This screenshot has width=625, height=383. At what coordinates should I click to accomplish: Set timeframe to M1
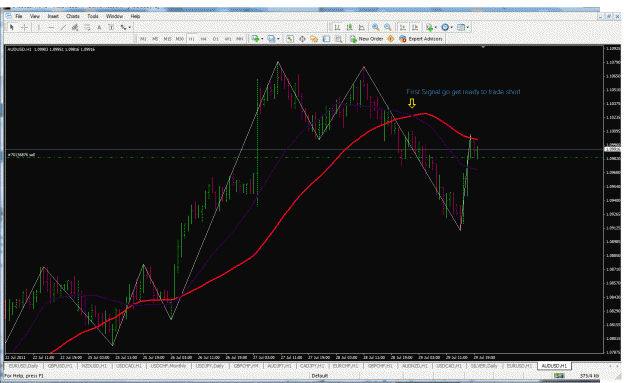(x=143, y=39)
